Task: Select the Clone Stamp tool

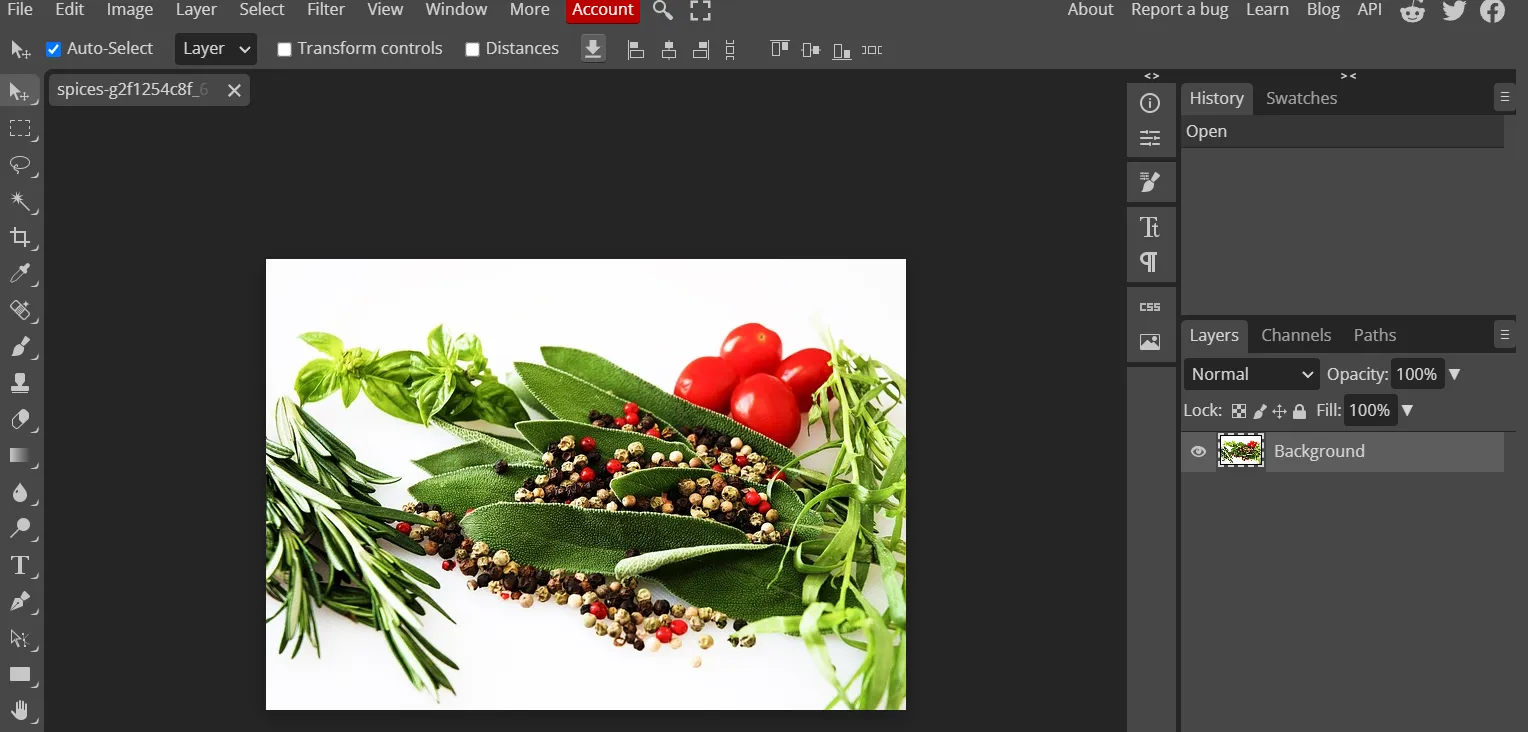Action: point(19,383)
